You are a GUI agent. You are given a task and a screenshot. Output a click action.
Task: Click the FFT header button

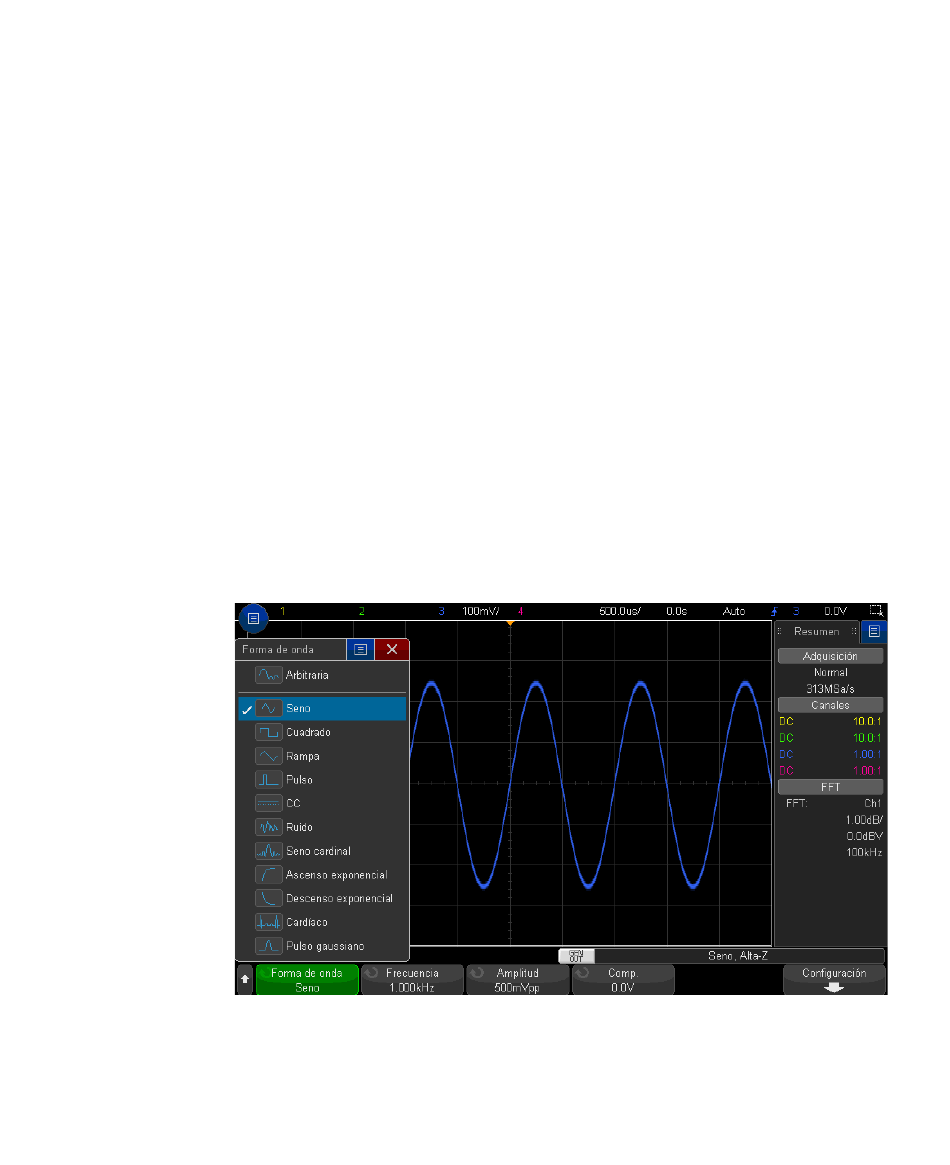[830, 787]
